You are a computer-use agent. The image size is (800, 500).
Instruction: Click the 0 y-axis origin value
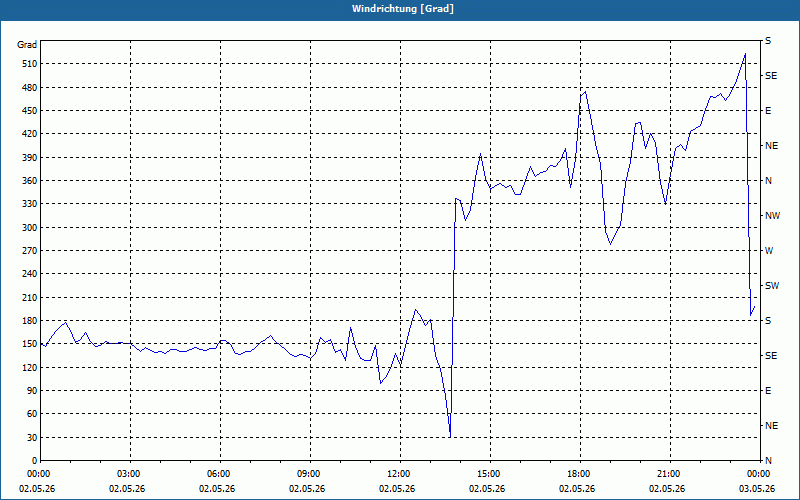(35, 461)
